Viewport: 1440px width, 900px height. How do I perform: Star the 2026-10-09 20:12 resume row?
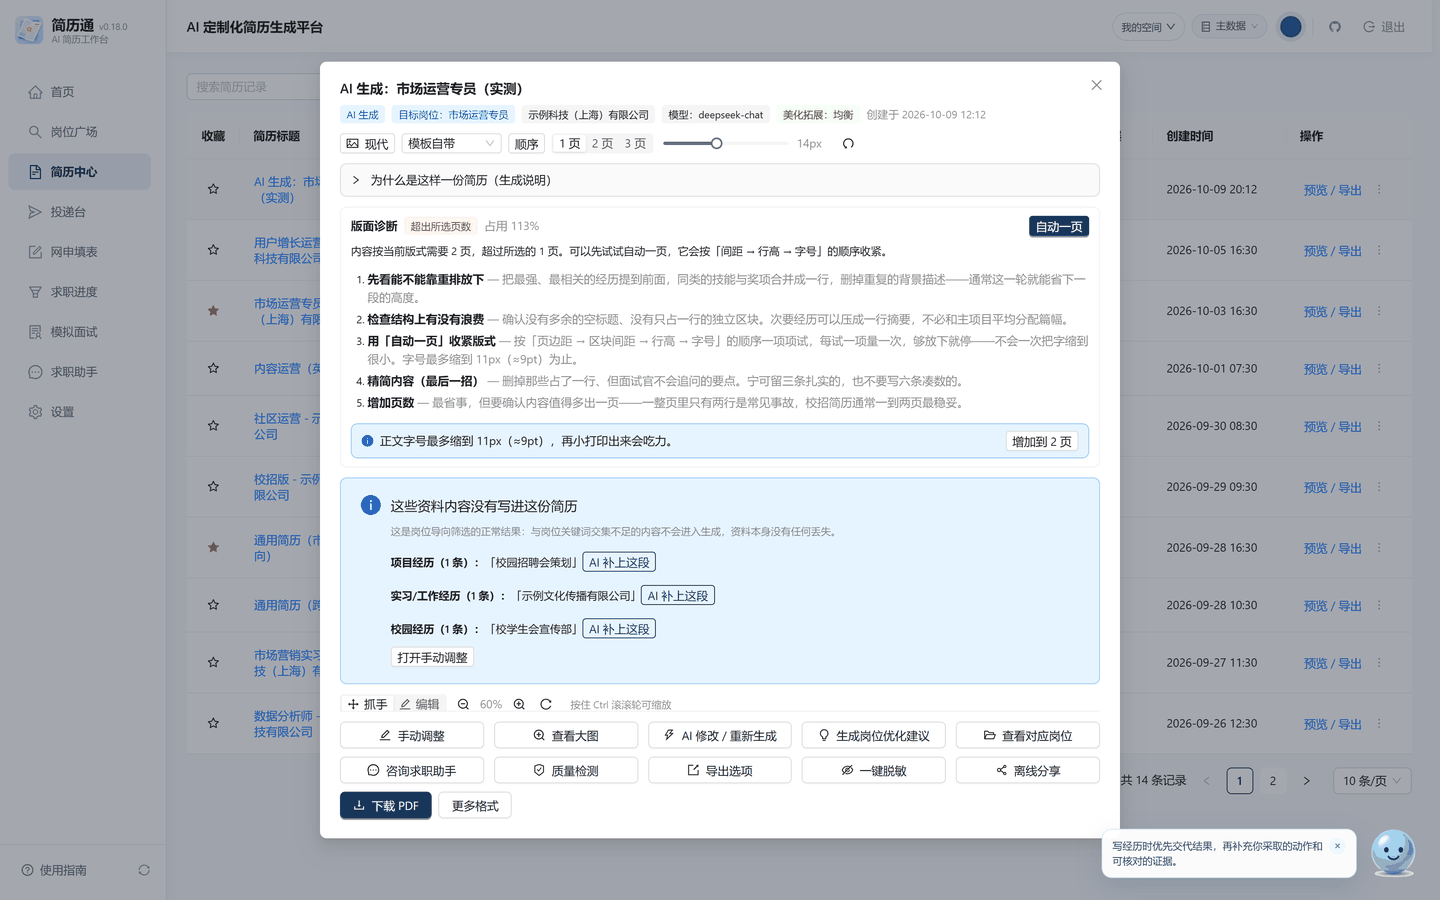(213, 189)
